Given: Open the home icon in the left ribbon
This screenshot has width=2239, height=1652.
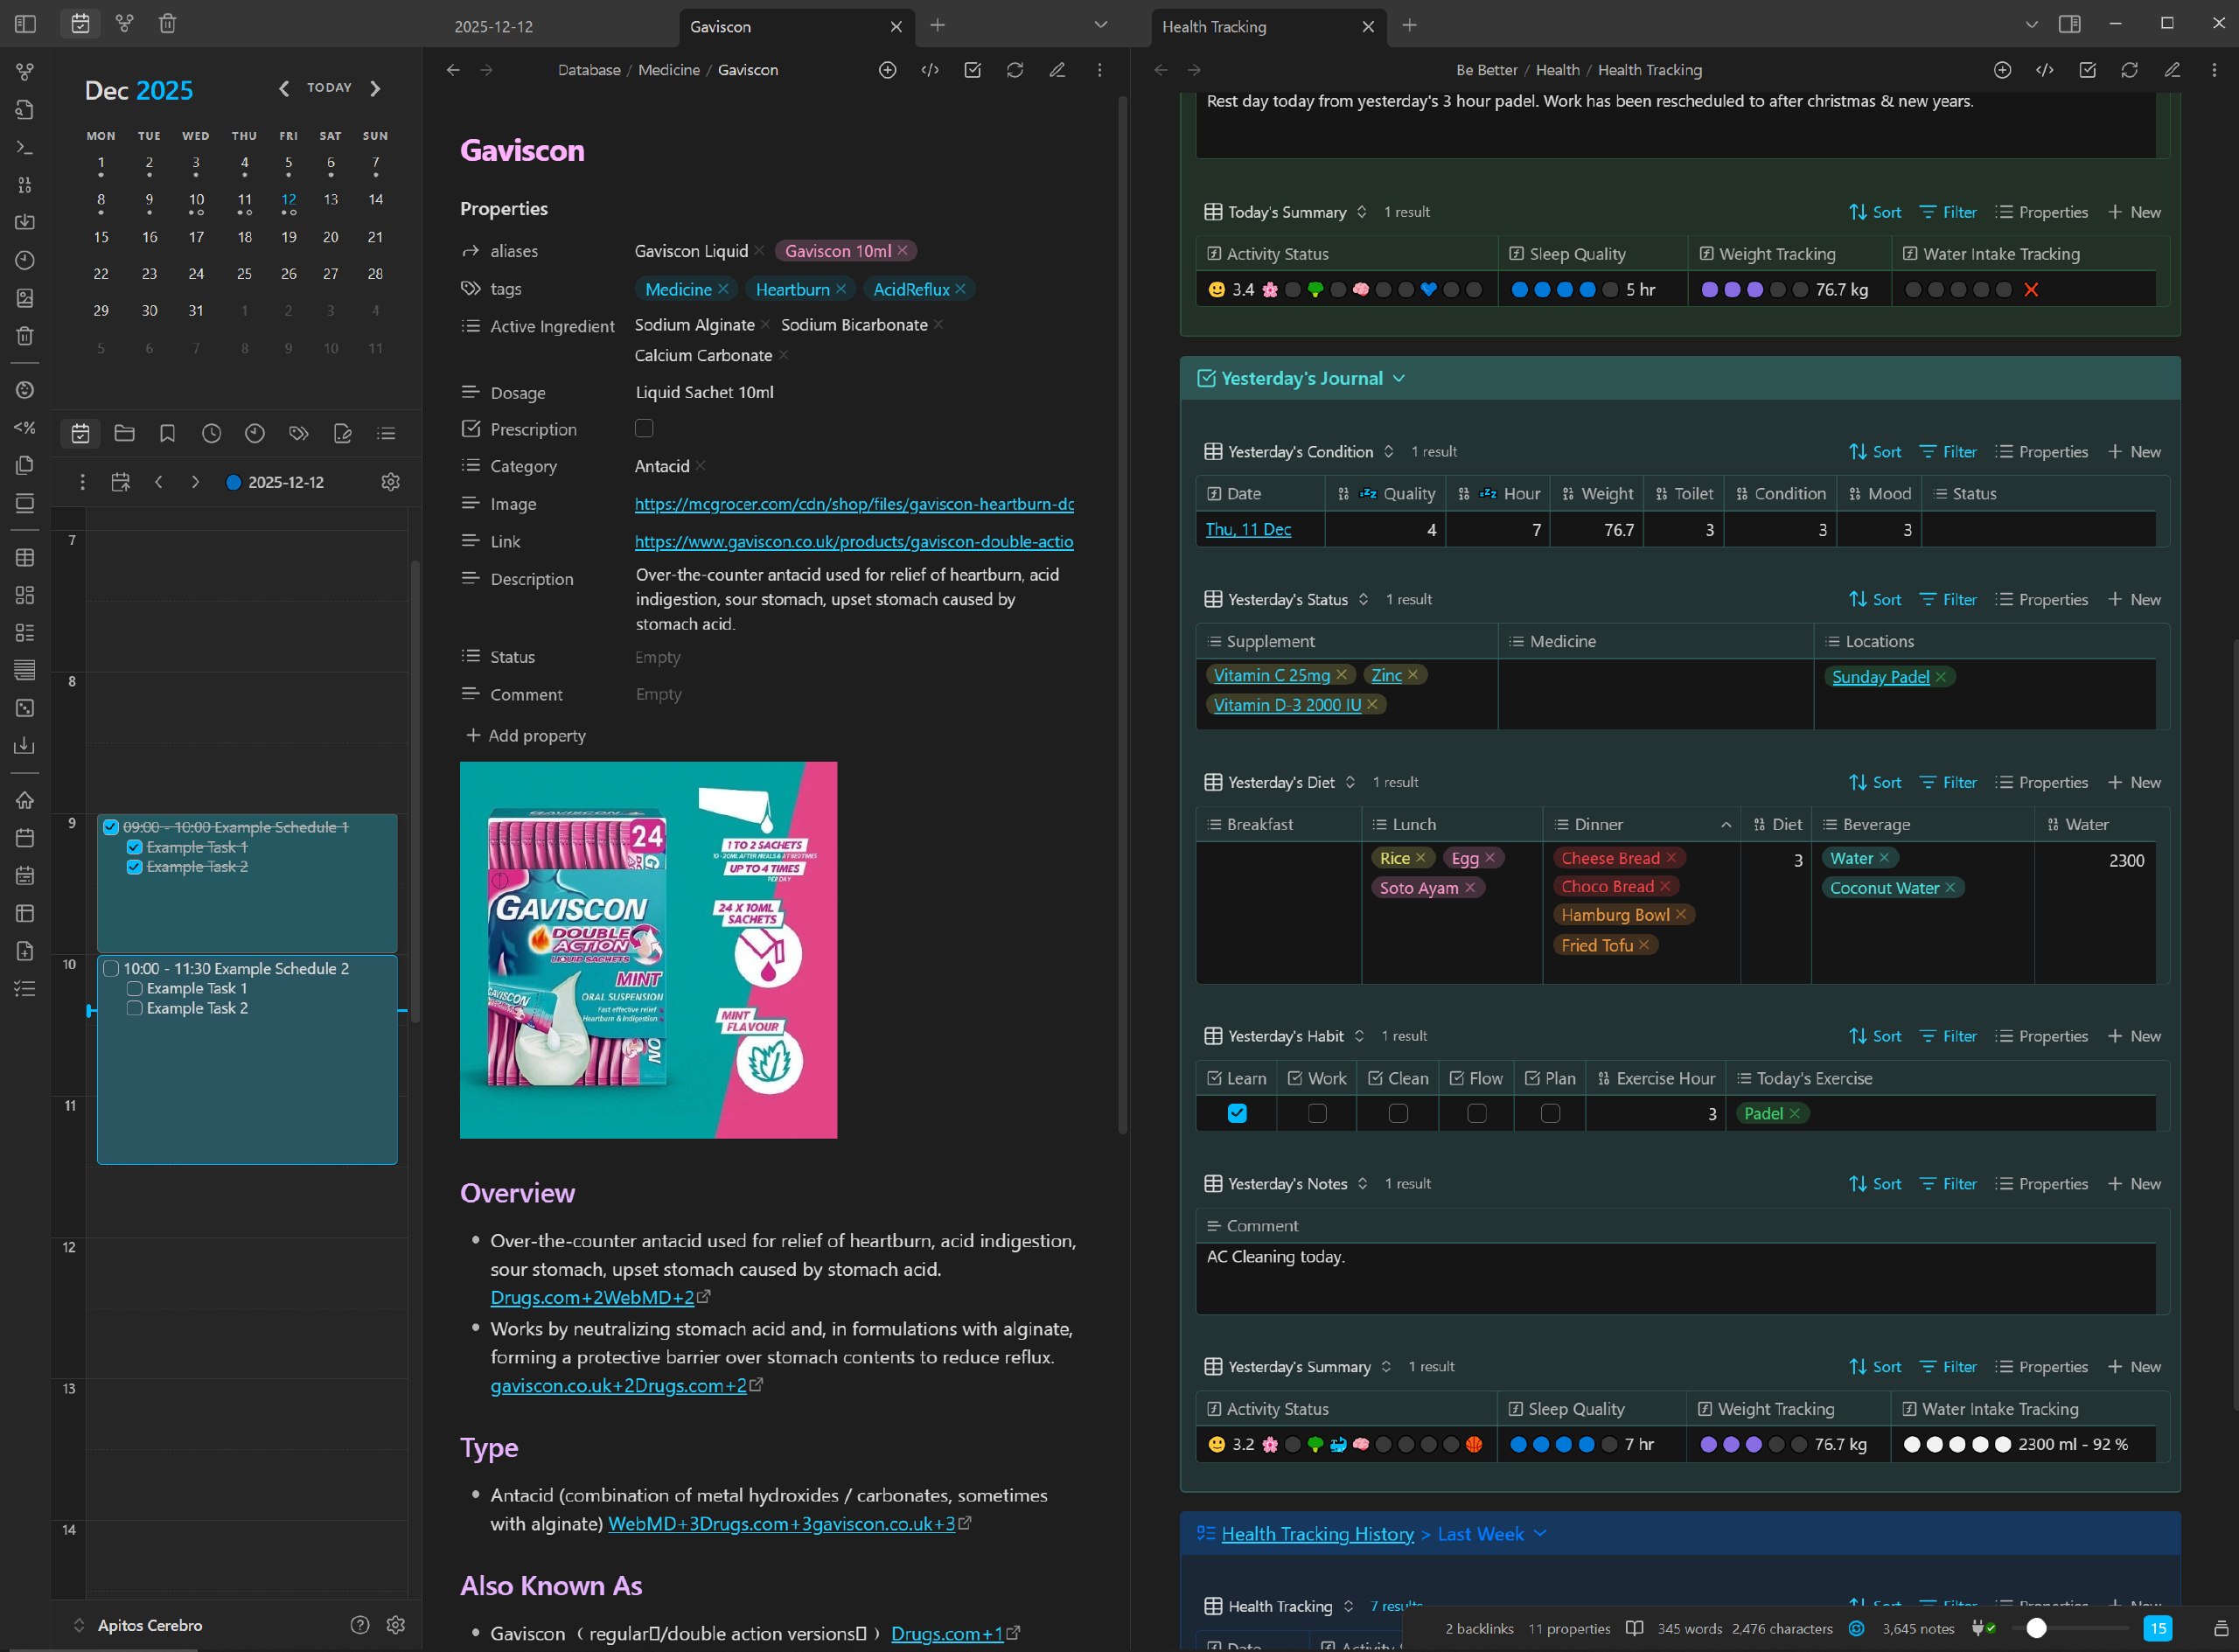Looking at the screenshot, I should pos(25,800).
